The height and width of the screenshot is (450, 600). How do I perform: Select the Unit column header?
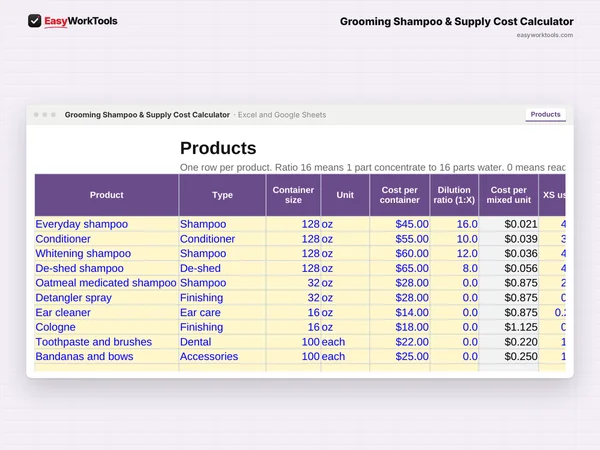345,195
